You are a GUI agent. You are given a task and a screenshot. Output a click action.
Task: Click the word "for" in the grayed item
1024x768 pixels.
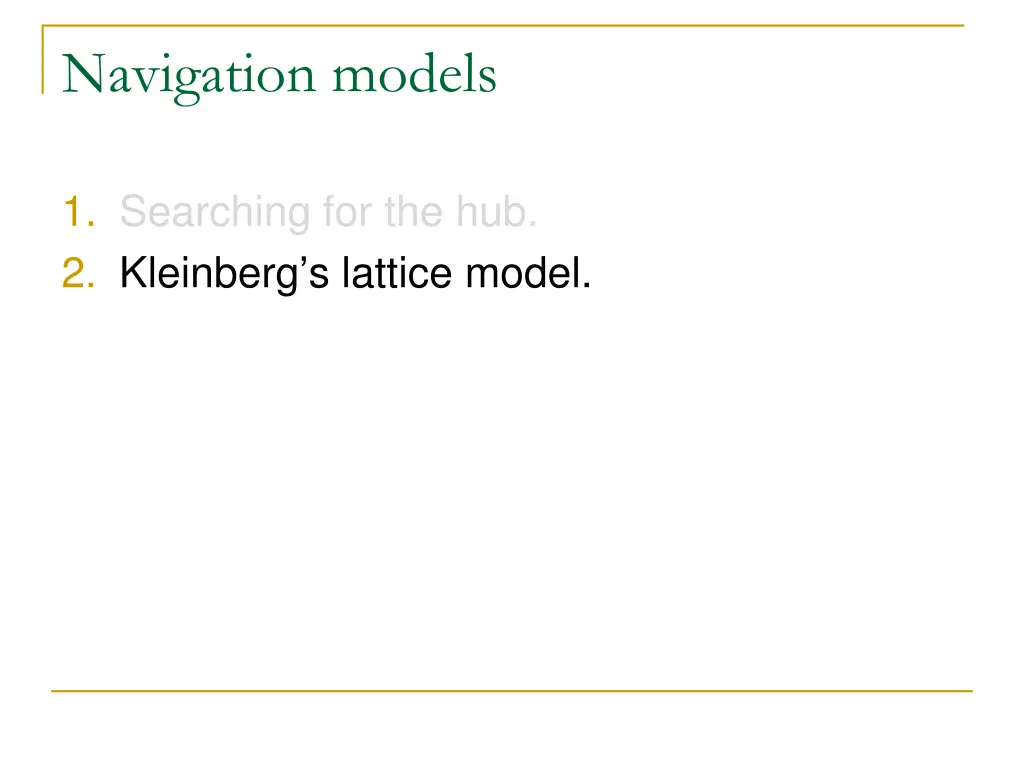click(x=345, y=212)
